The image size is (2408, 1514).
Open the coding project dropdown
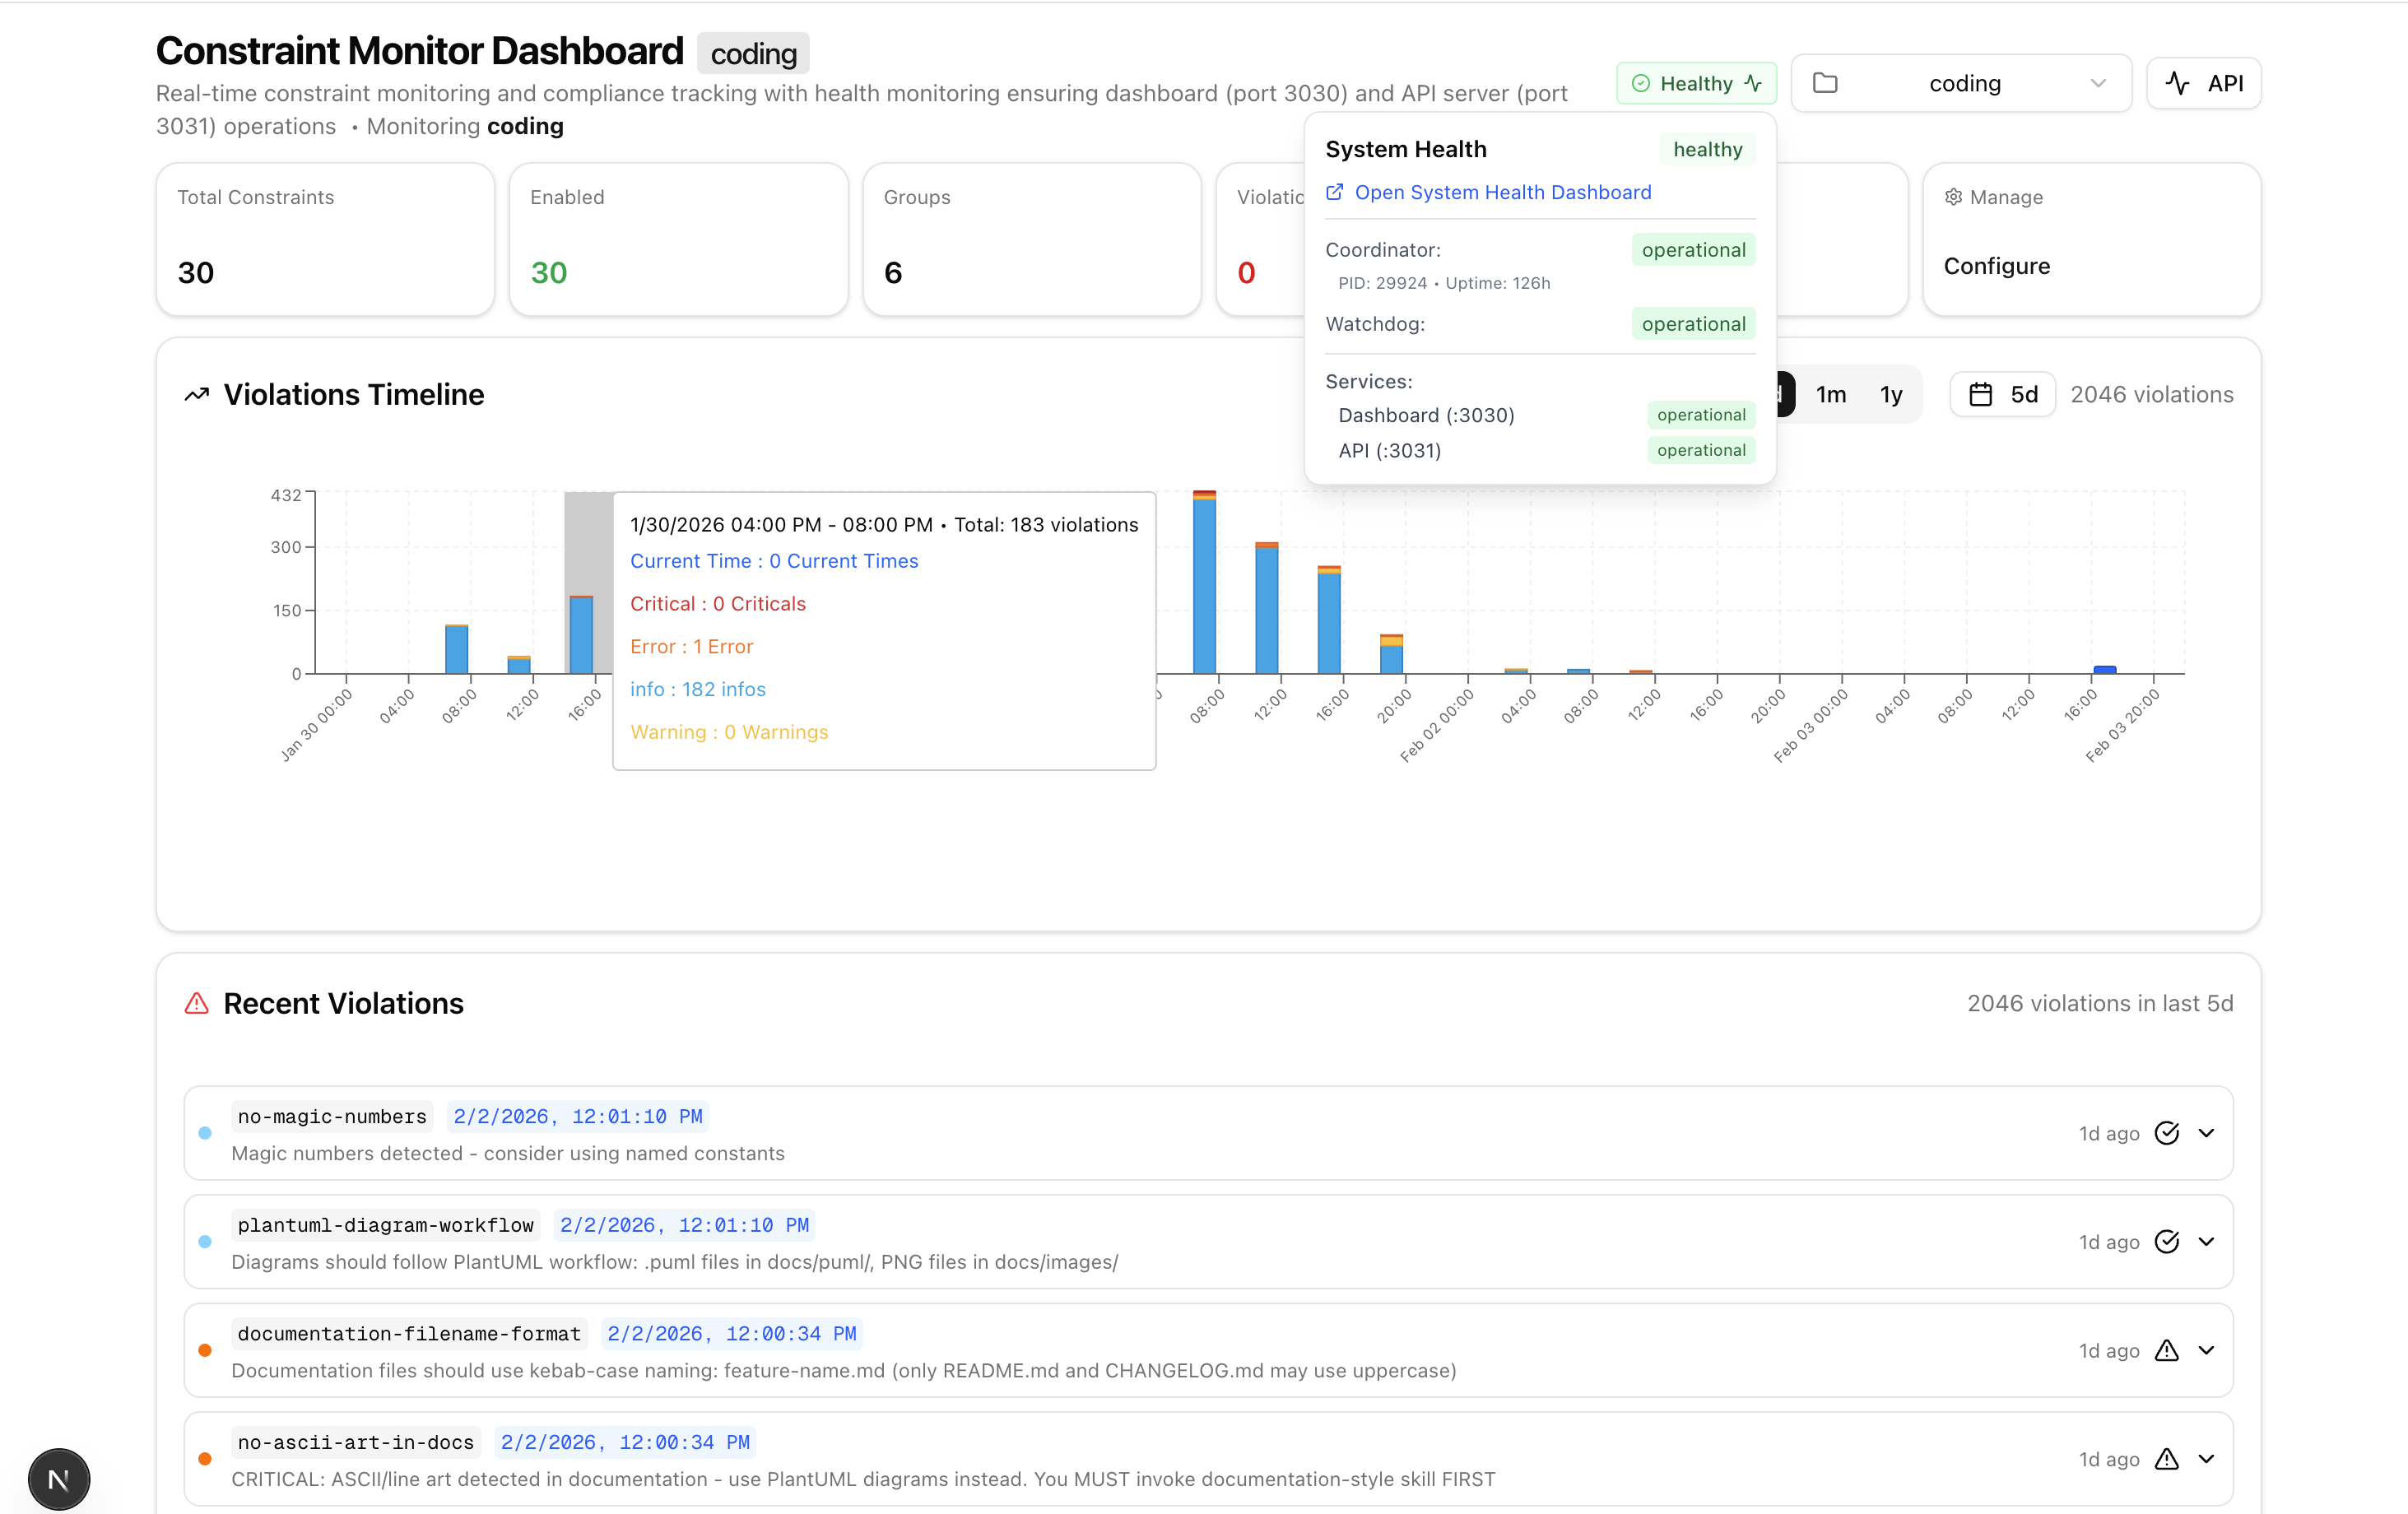click(1961, 83)
